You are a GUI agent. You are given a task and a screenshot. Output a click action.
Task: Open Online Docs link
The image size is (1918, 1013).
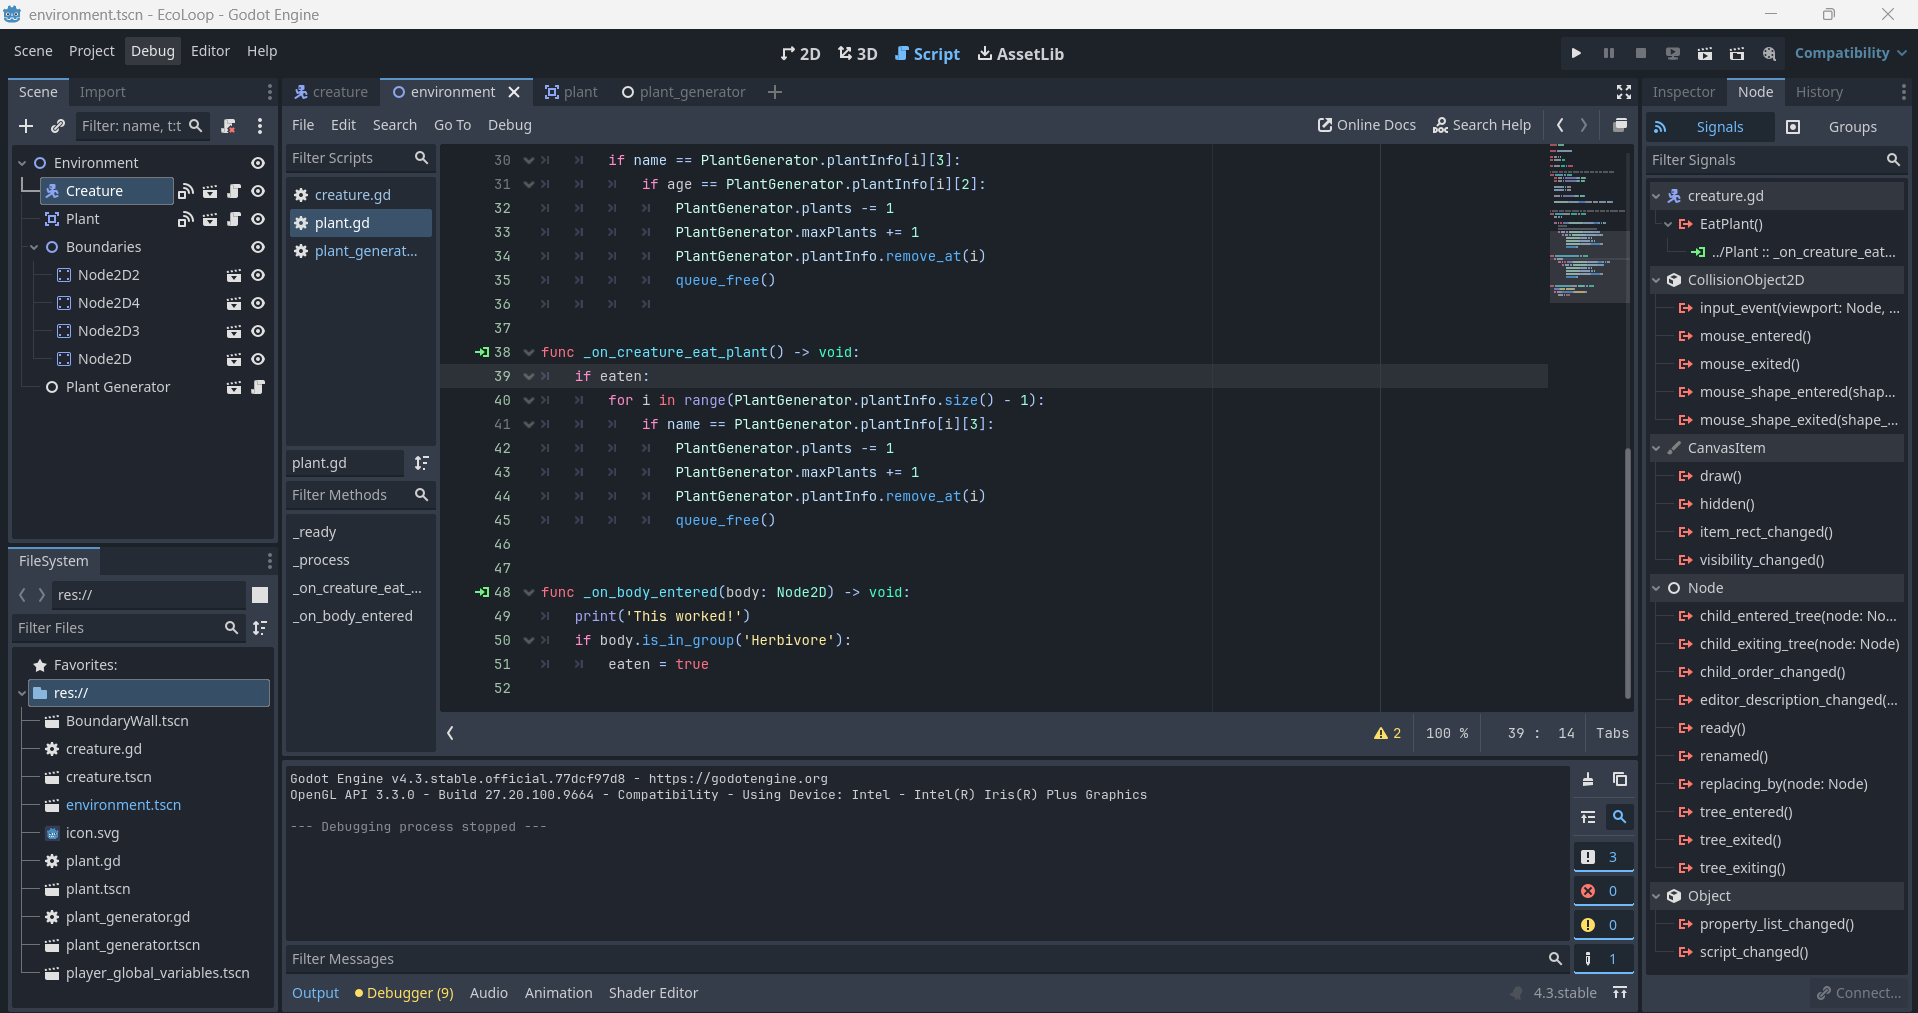coord(1366,125)
